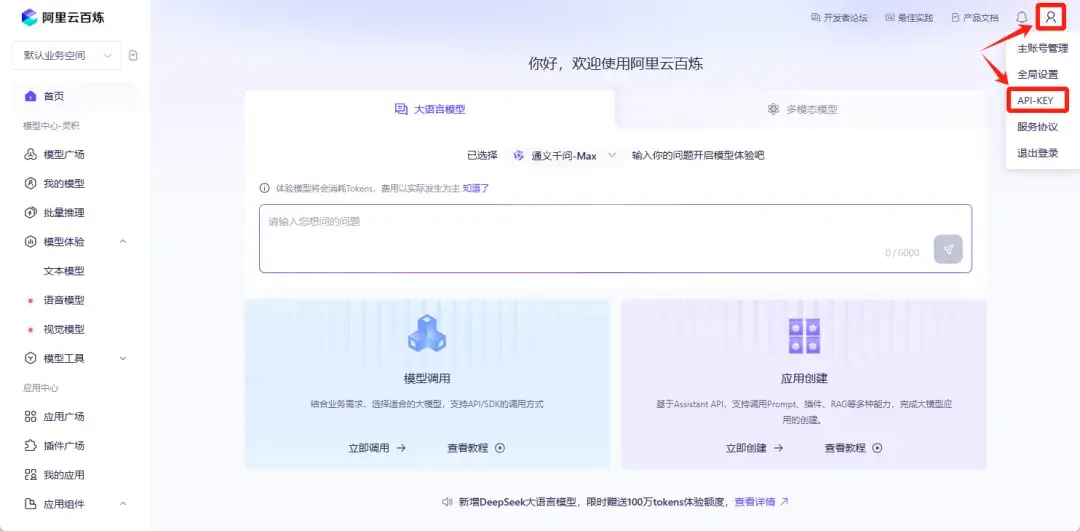Click the 模型工具 sidebar icon
This screenshot has height=531, width=1080.
pyautogui.click(x=30, y=358)
